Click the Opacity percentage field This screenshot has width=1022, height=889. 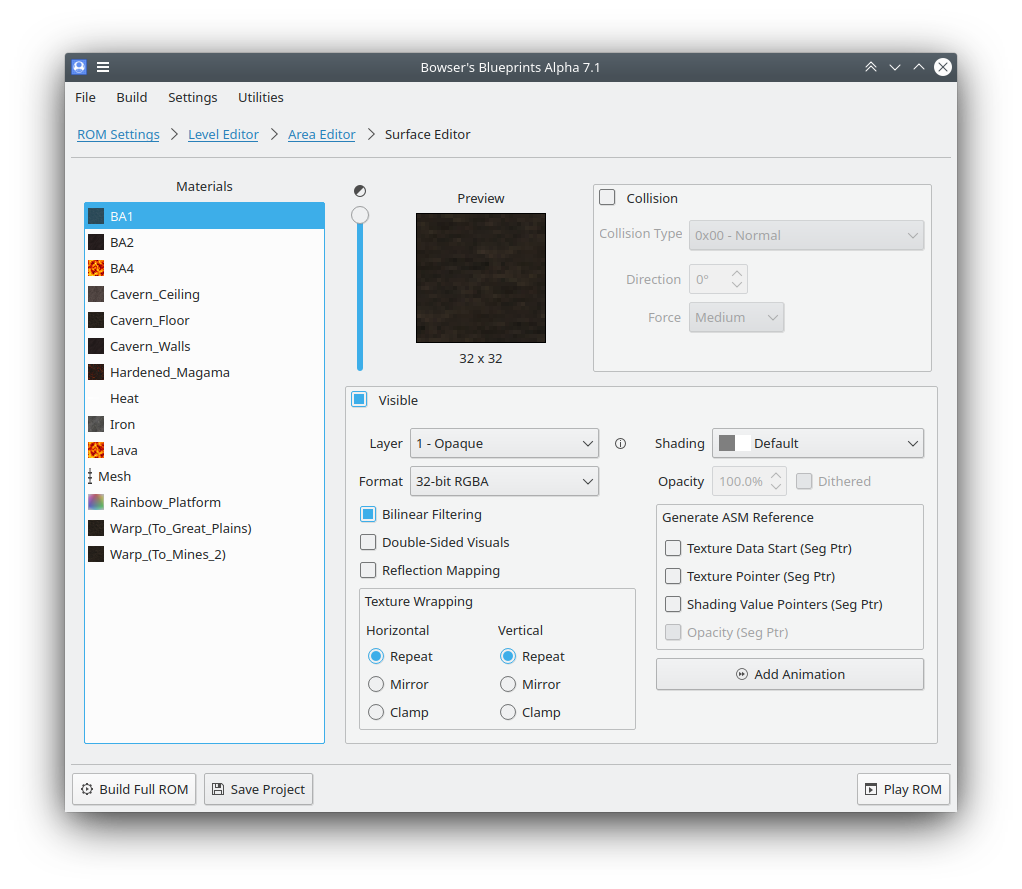[750, 482]
